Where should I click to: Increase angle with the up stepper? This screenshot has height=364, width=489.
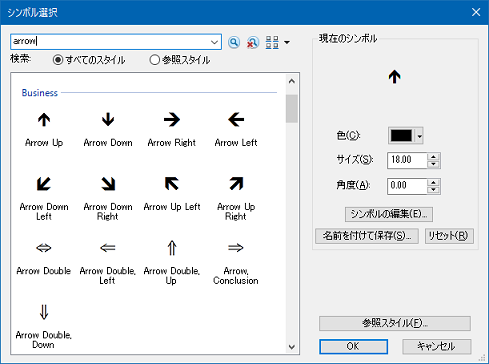tap(433, 182)
